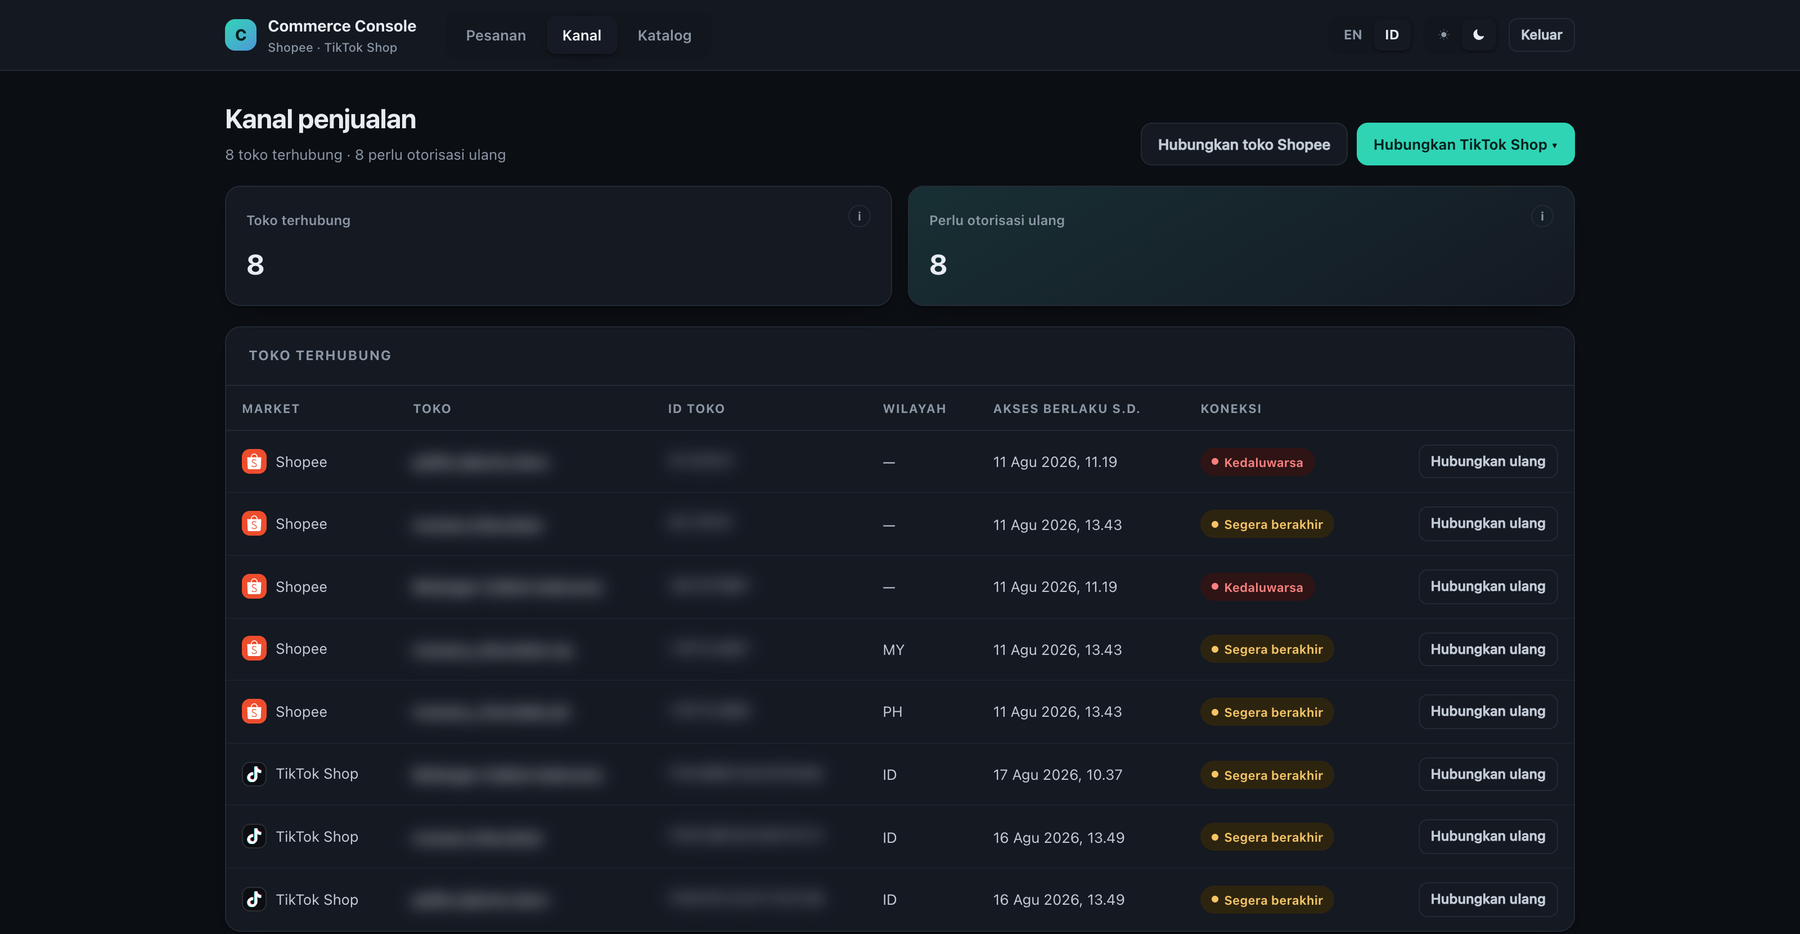The width and height of the screenshot is (1800, 934).
Task: Click the Shopee · TikTok Shop subtitle
Action: (332, 48)
